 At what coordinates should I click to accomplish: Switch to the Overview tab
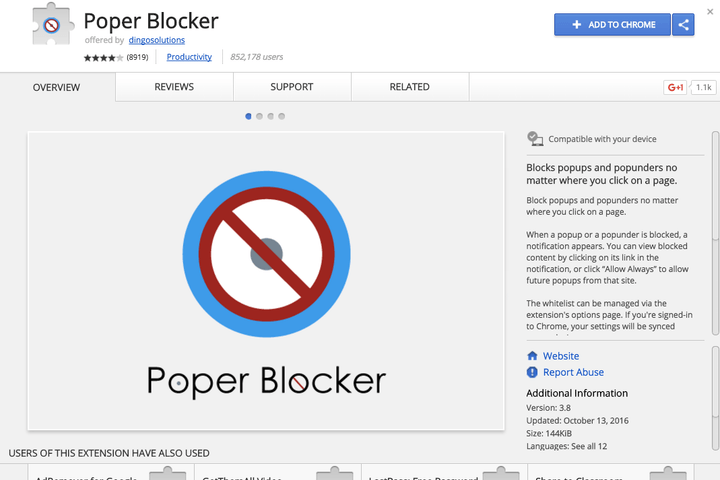tap(56, 87)
